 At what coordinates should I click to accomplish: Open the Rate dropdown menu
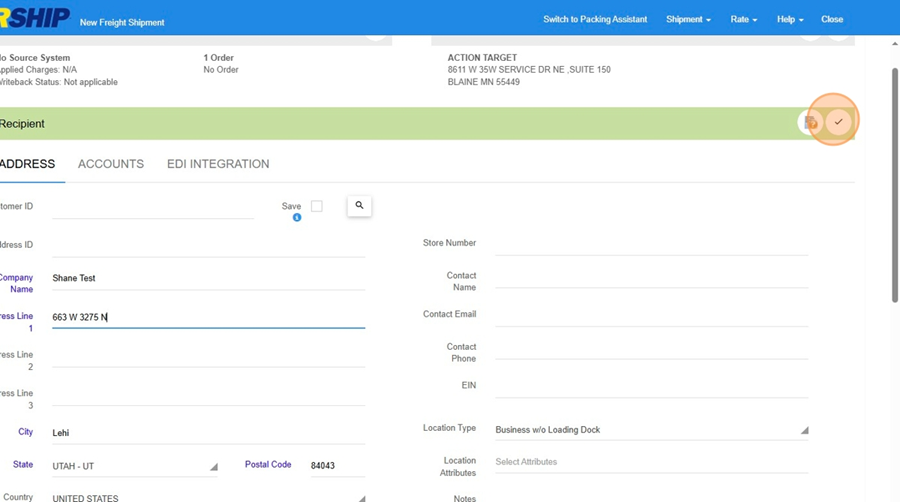(x=743, y=19)
